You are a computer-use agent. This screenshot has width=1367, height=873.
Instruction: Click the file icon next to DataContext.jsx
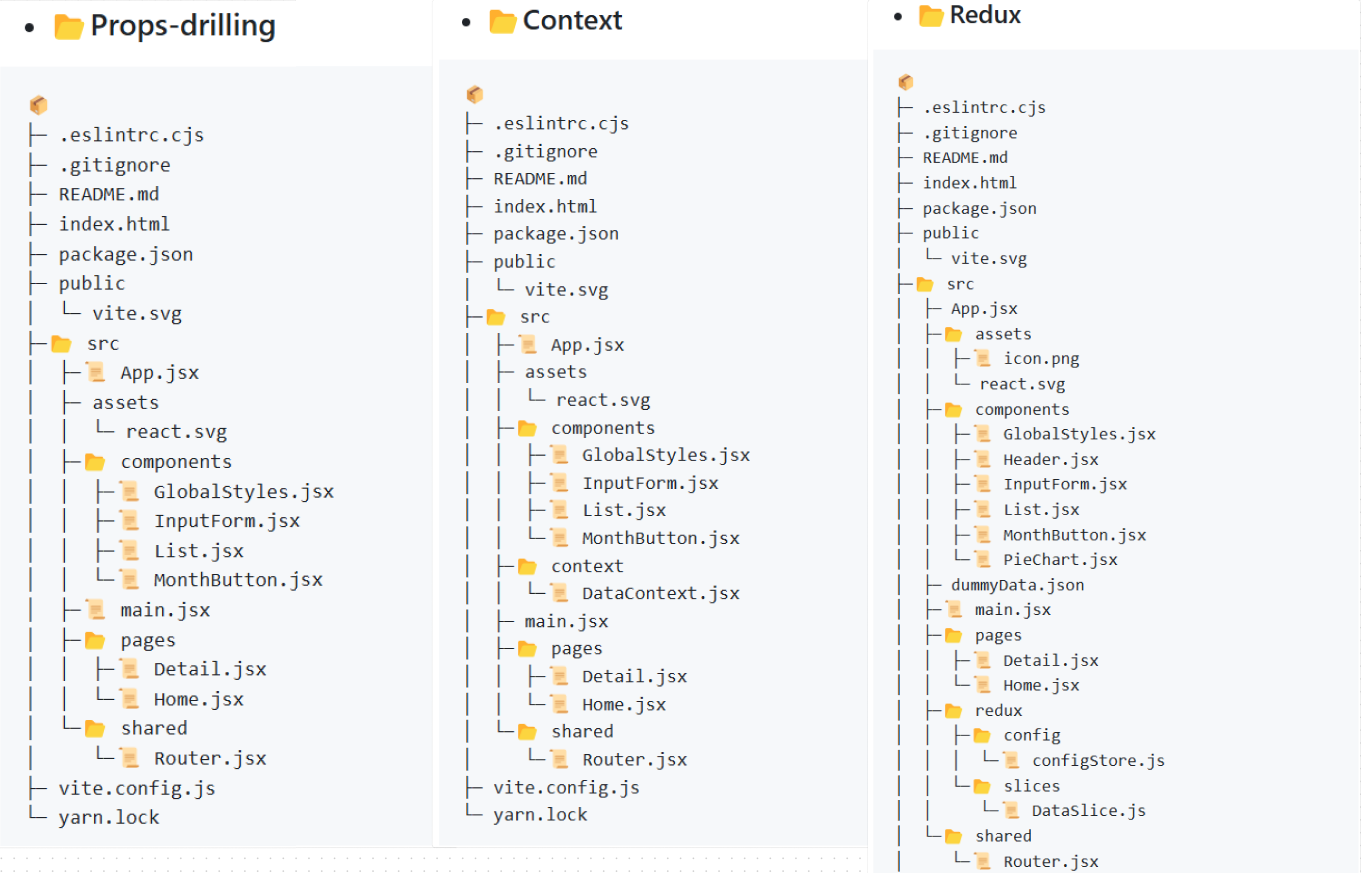[559, 593]
